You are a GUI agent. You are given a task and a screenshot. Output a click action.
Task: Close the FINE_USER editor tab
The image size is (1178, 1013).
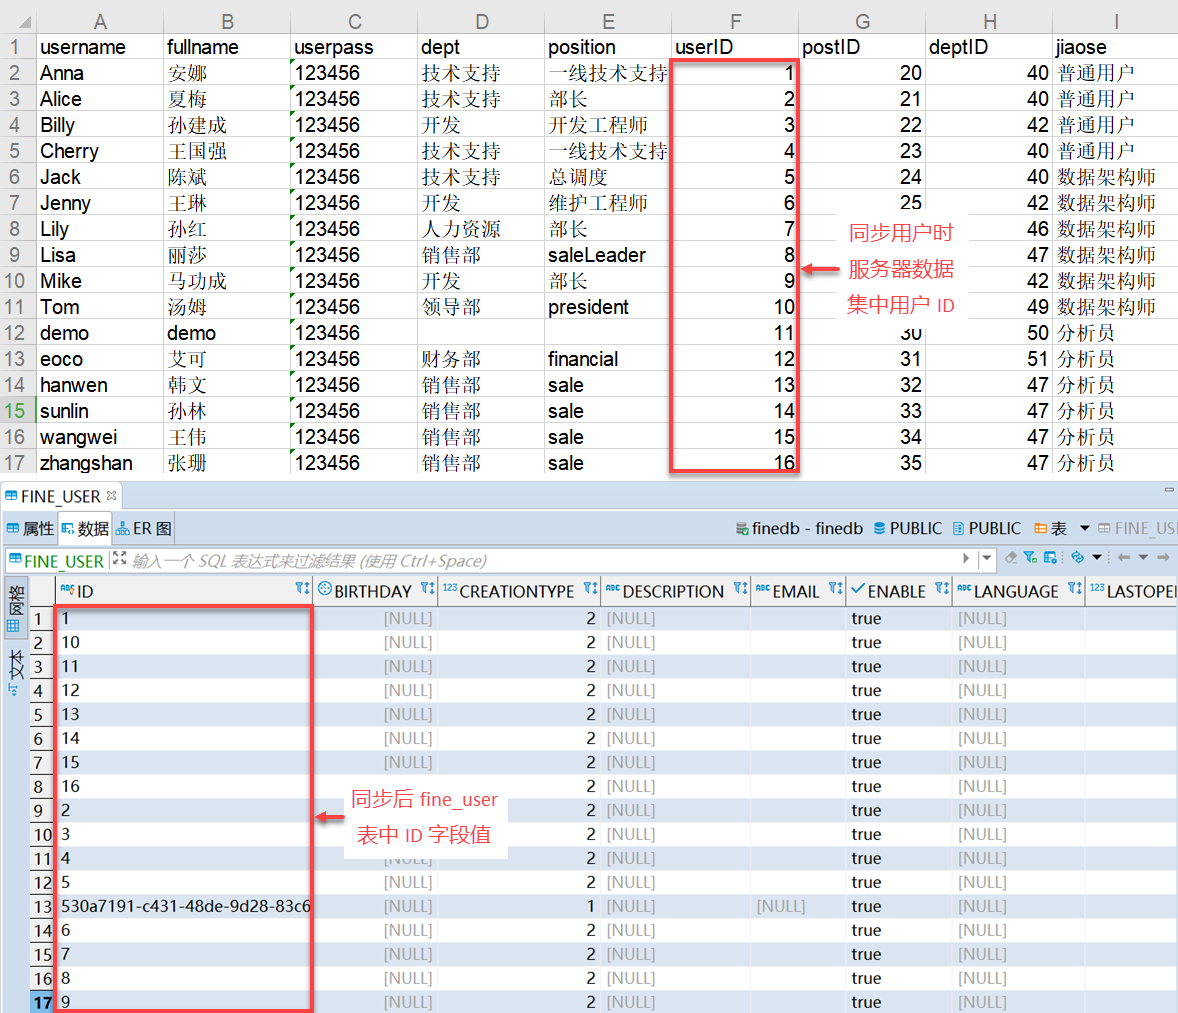[111, 496]
